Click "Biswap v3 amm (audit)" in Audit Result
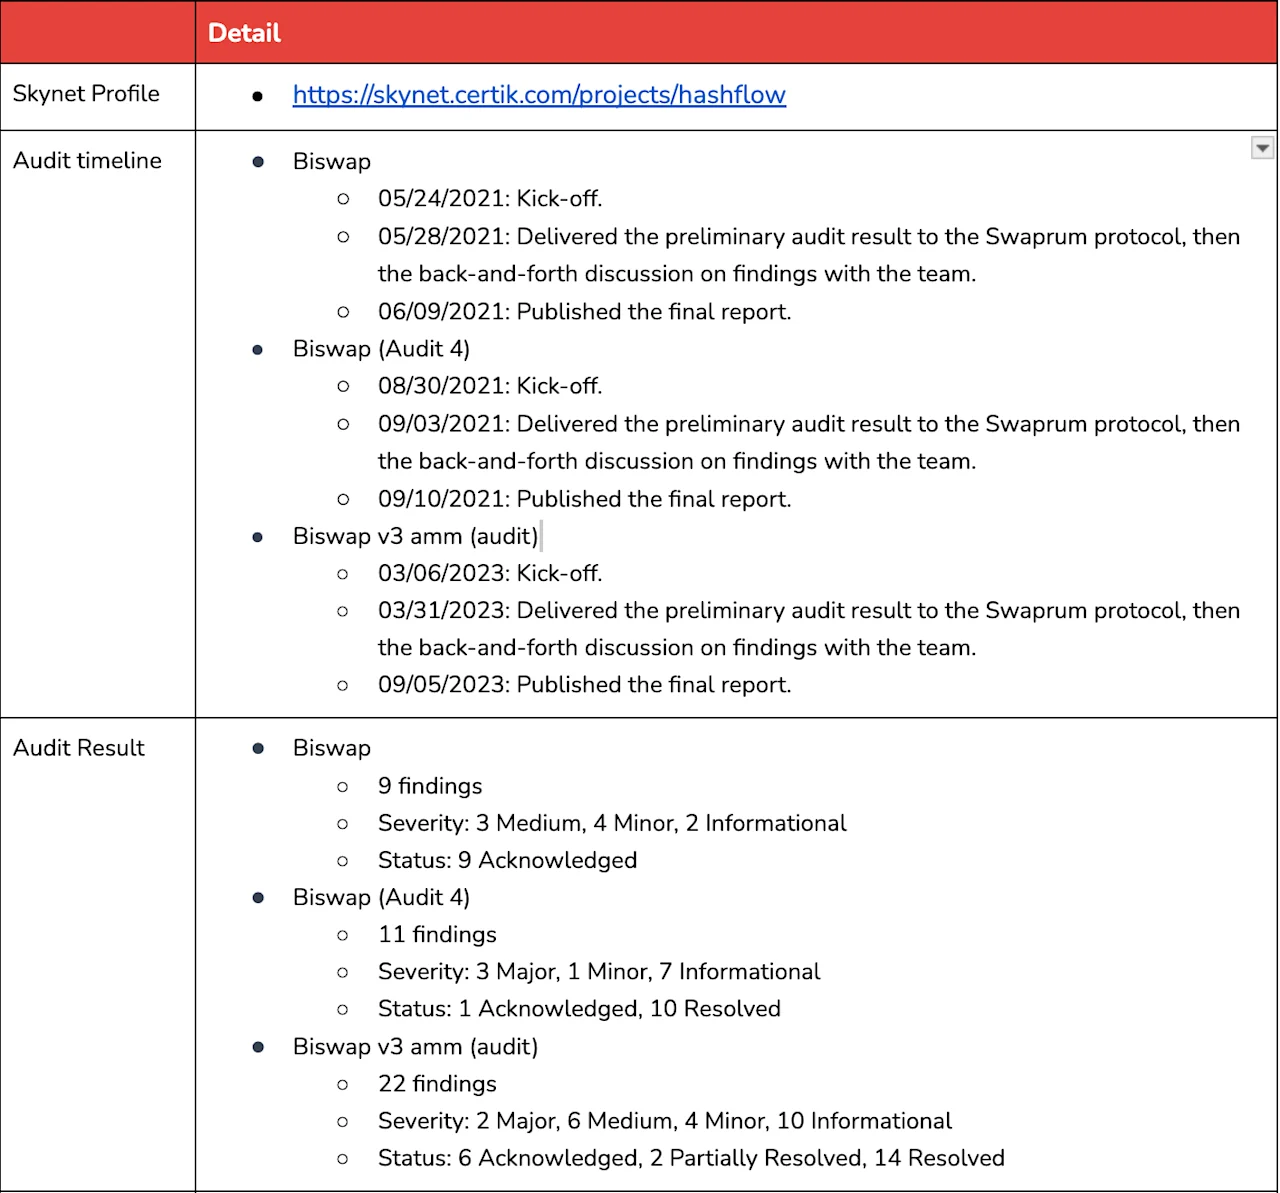 point(416,1047)
